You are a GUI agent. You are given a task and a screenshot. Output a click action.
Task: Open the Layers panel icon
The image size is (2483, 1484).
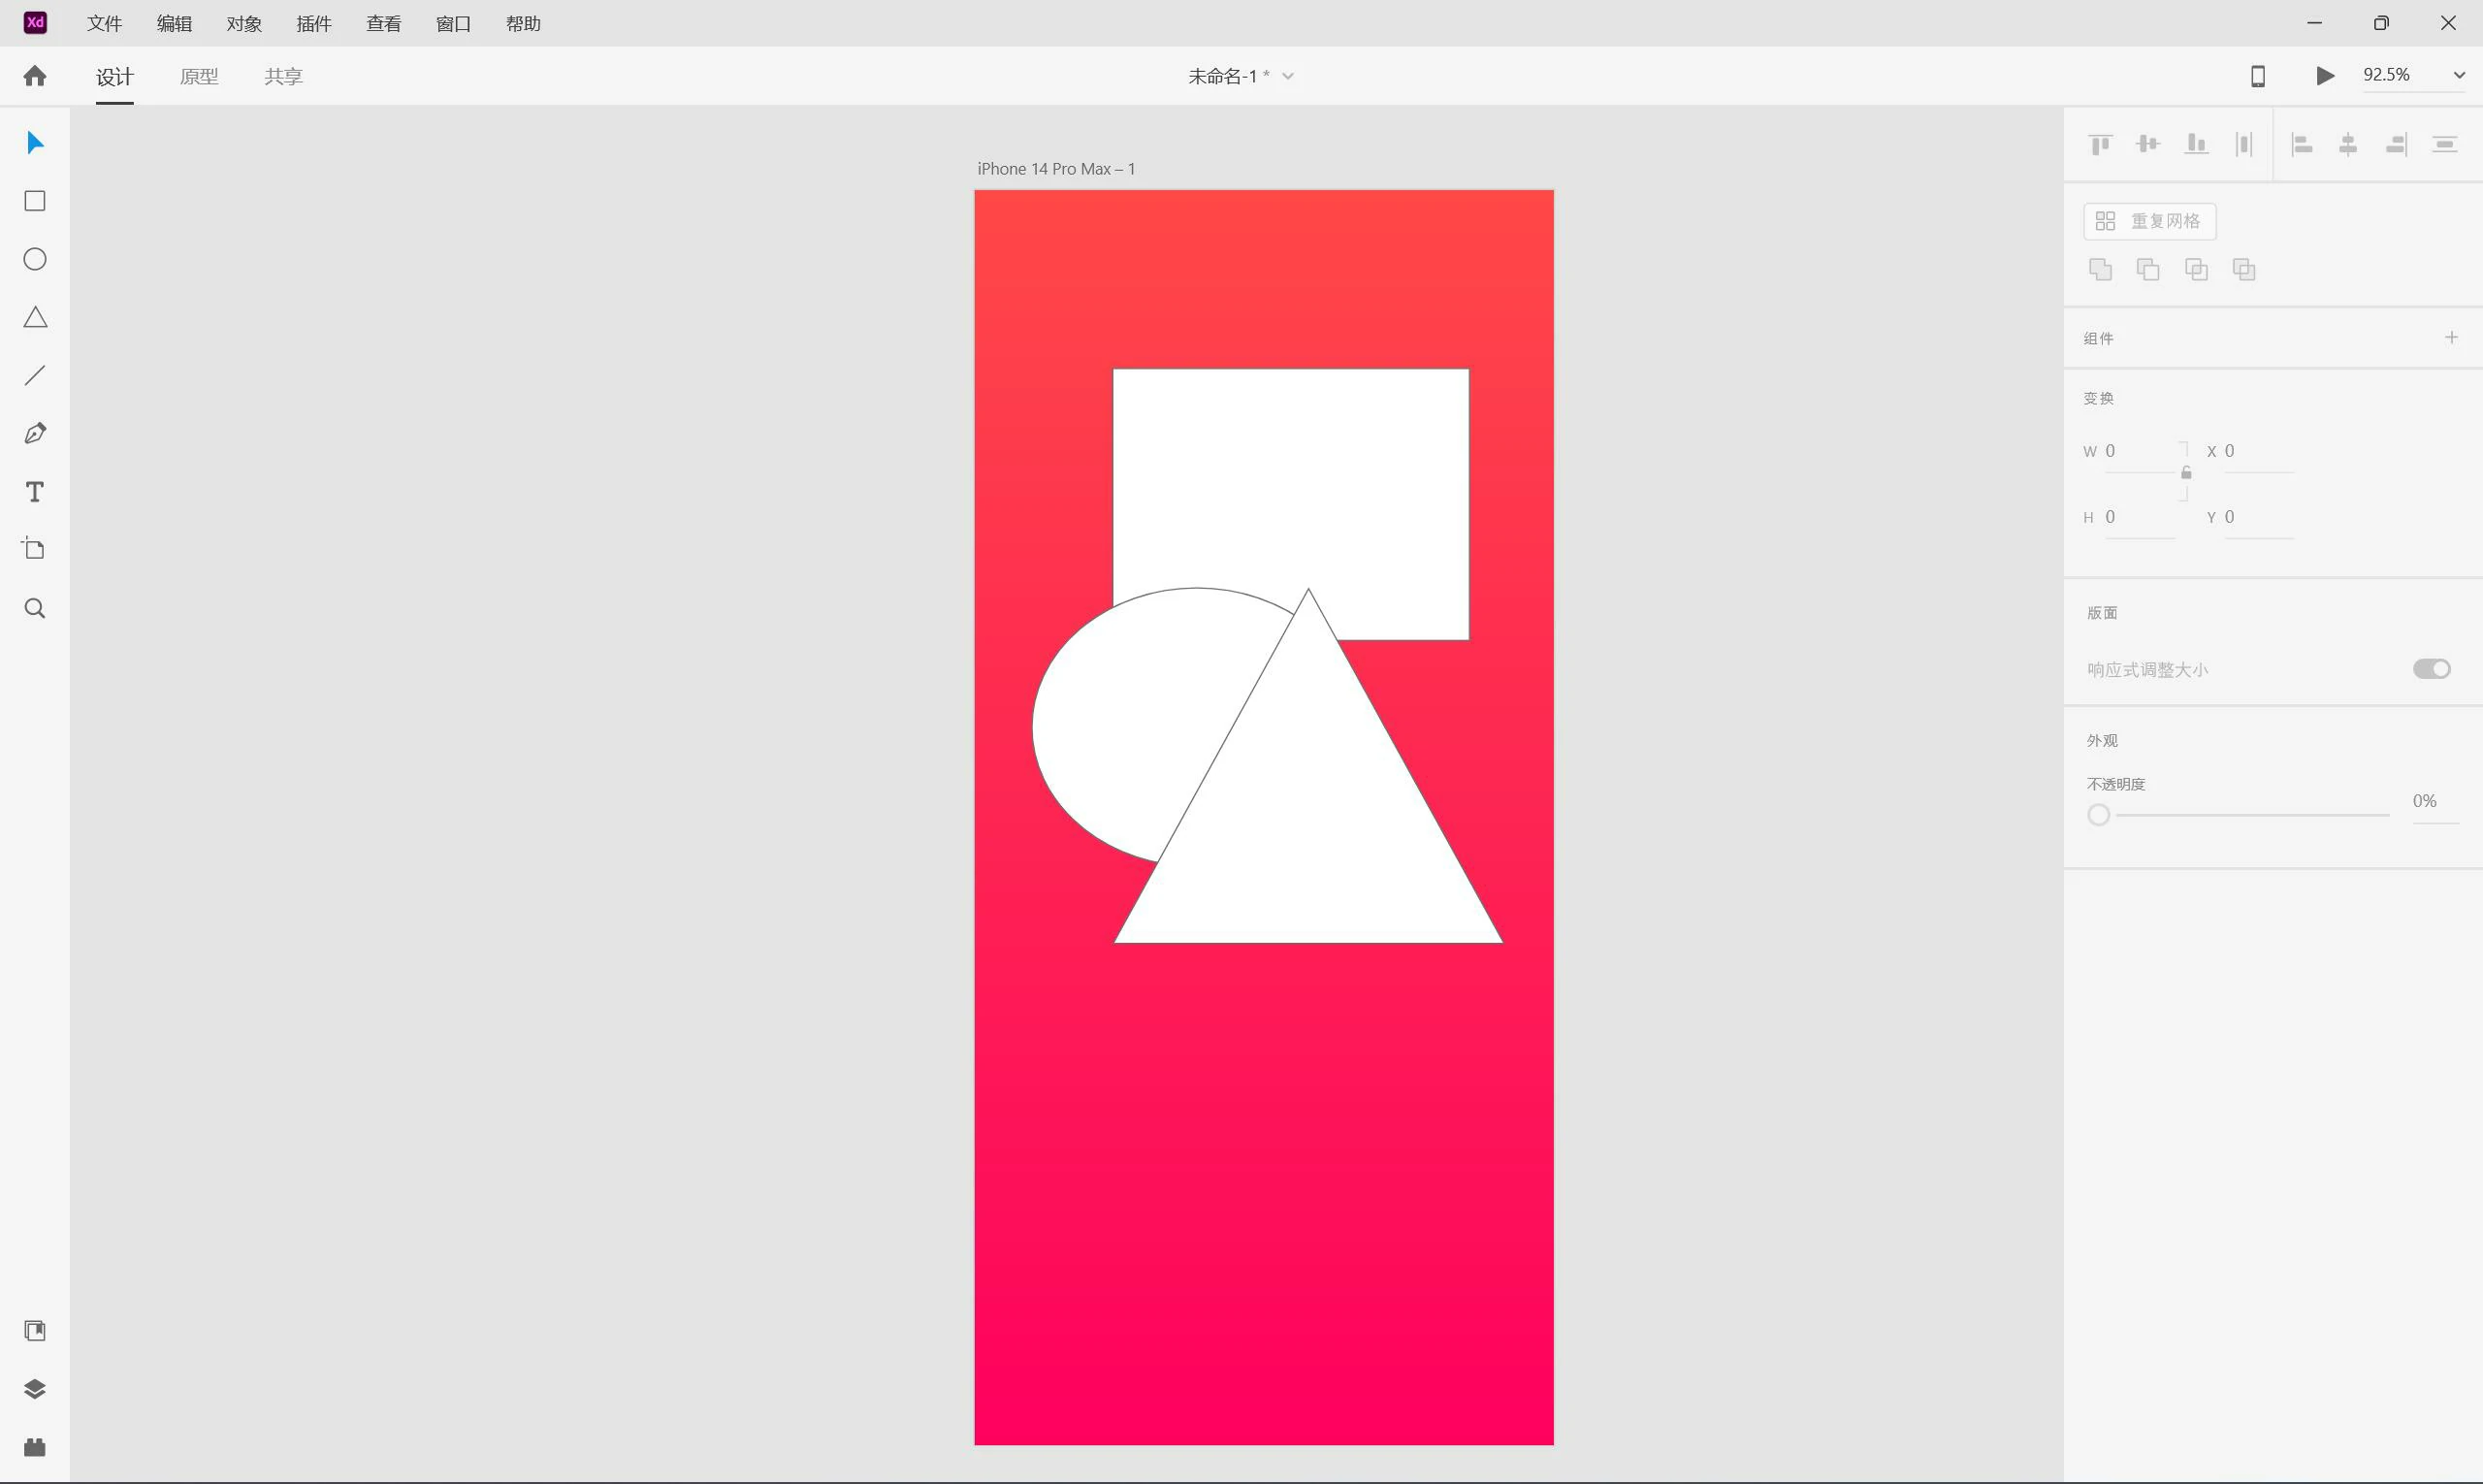[35, 1389]
